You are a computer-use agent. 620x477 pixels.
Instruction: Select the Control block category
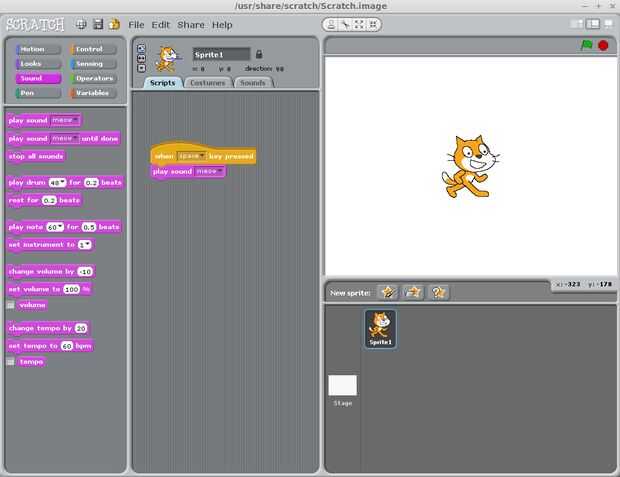[94, 49]
